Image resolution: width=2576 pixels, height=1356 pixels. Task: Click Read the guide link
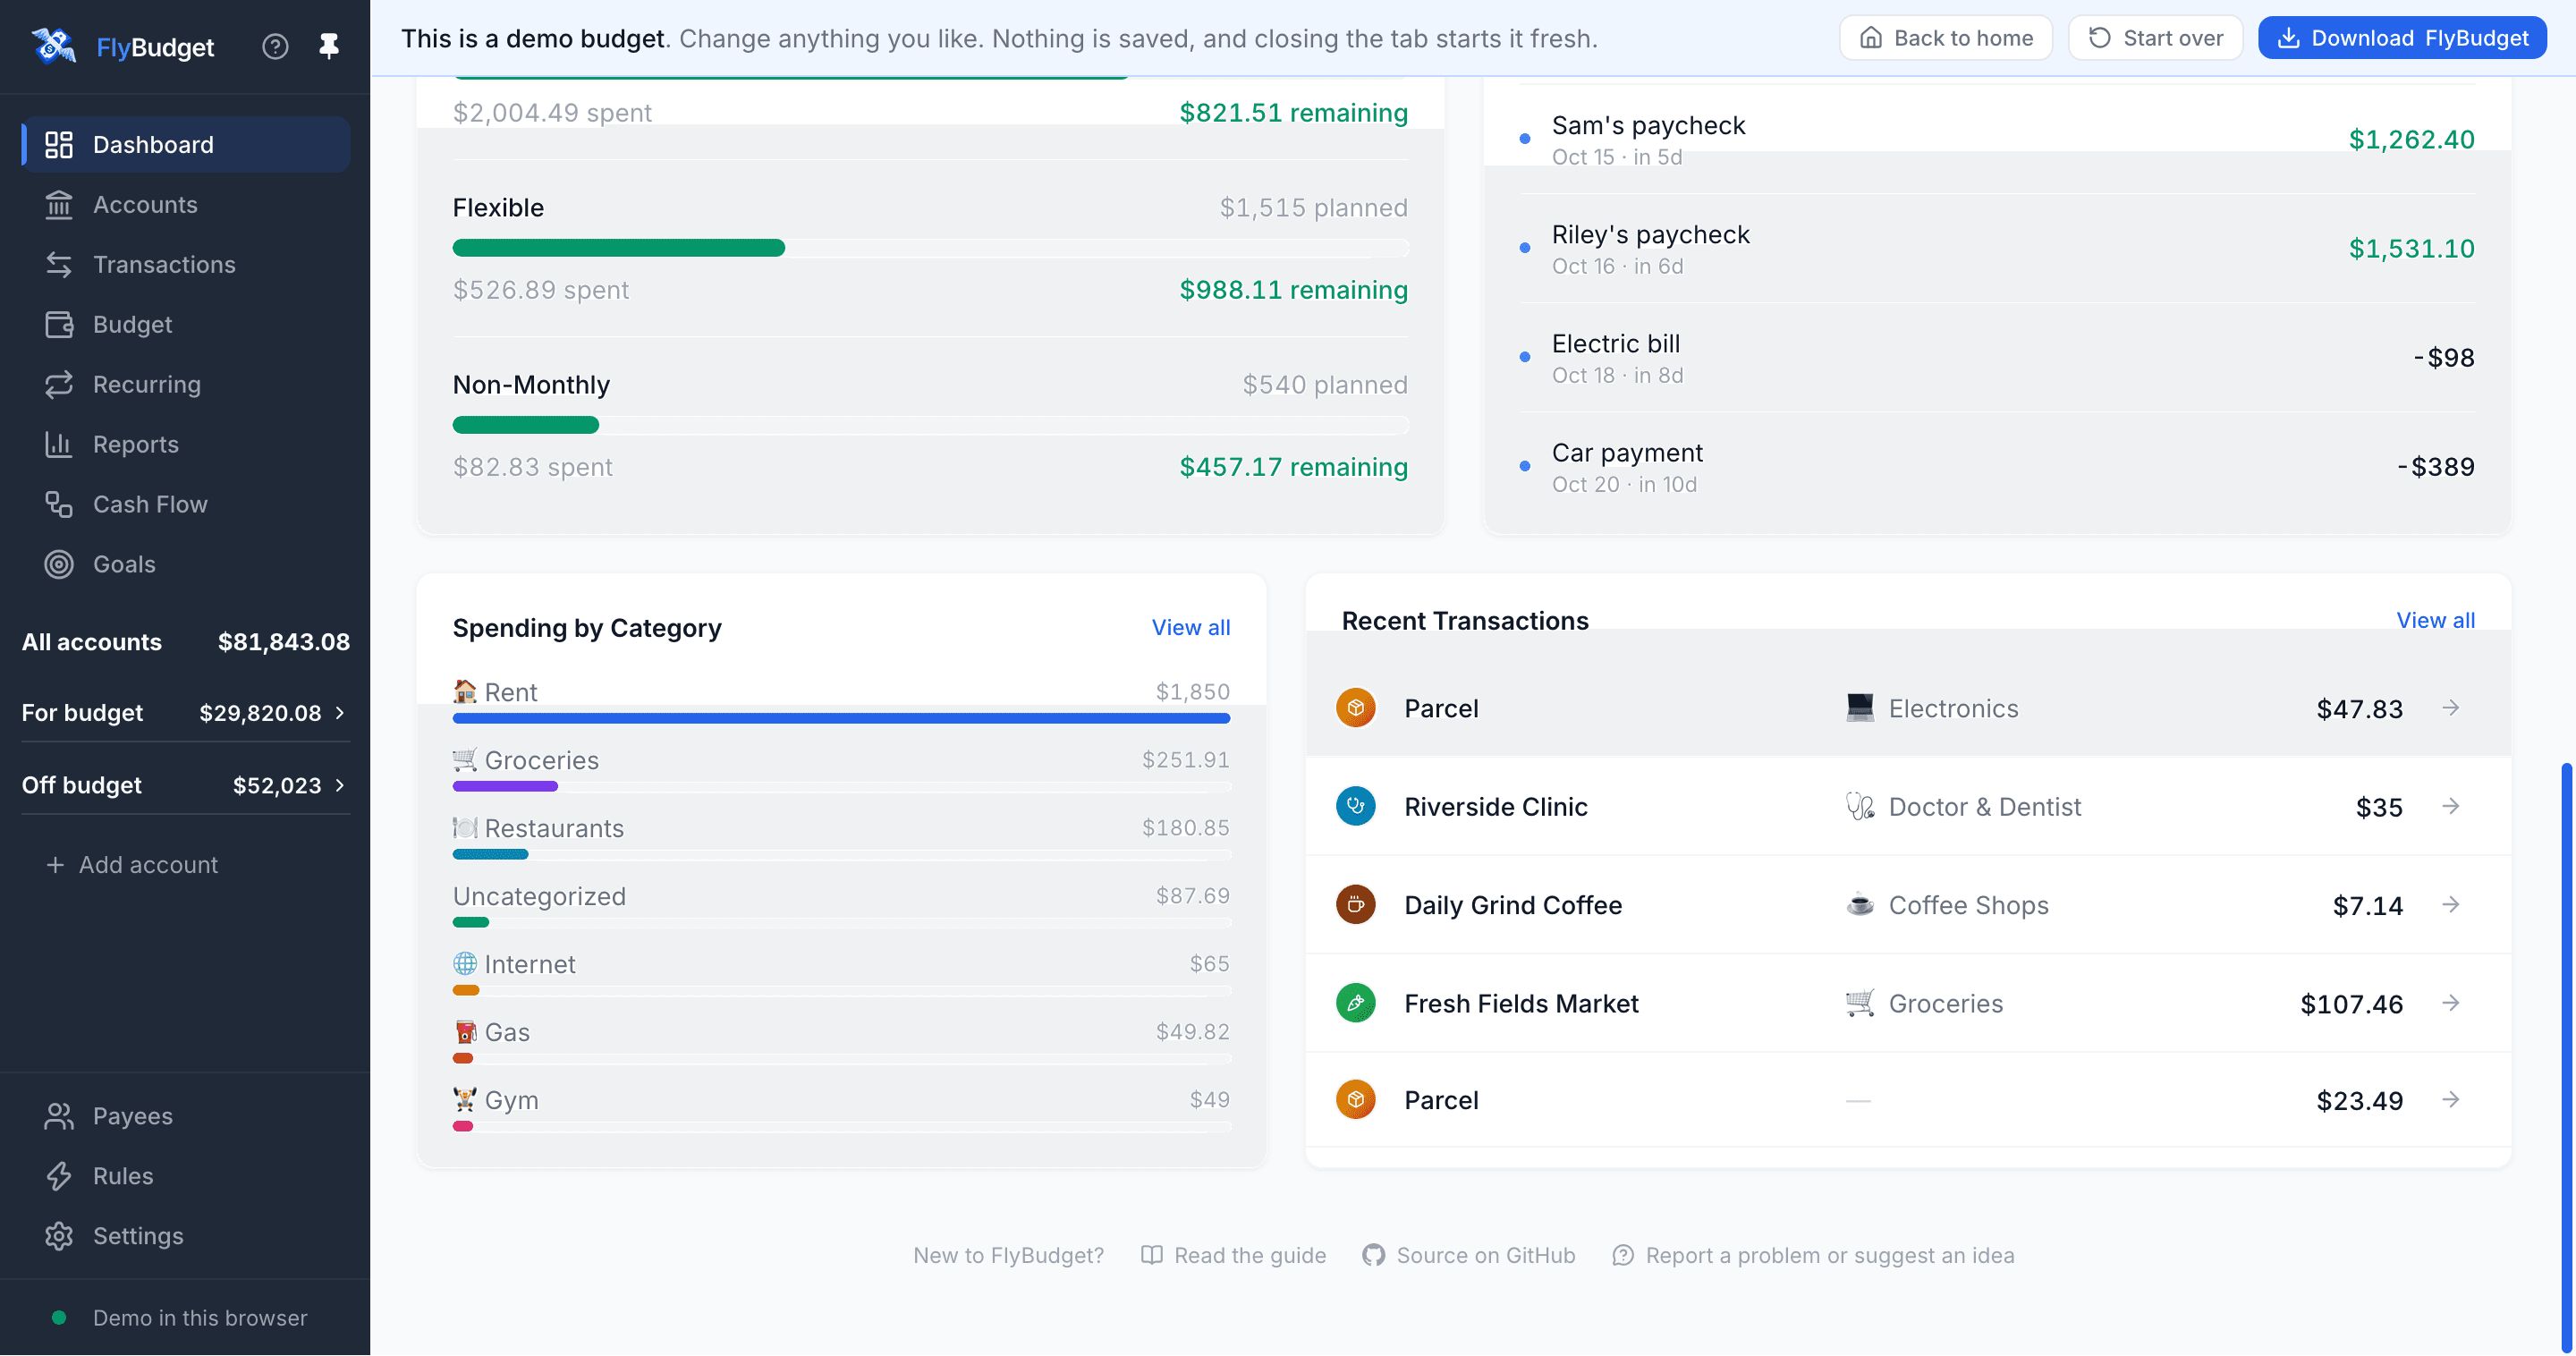coord(1234,1255)
